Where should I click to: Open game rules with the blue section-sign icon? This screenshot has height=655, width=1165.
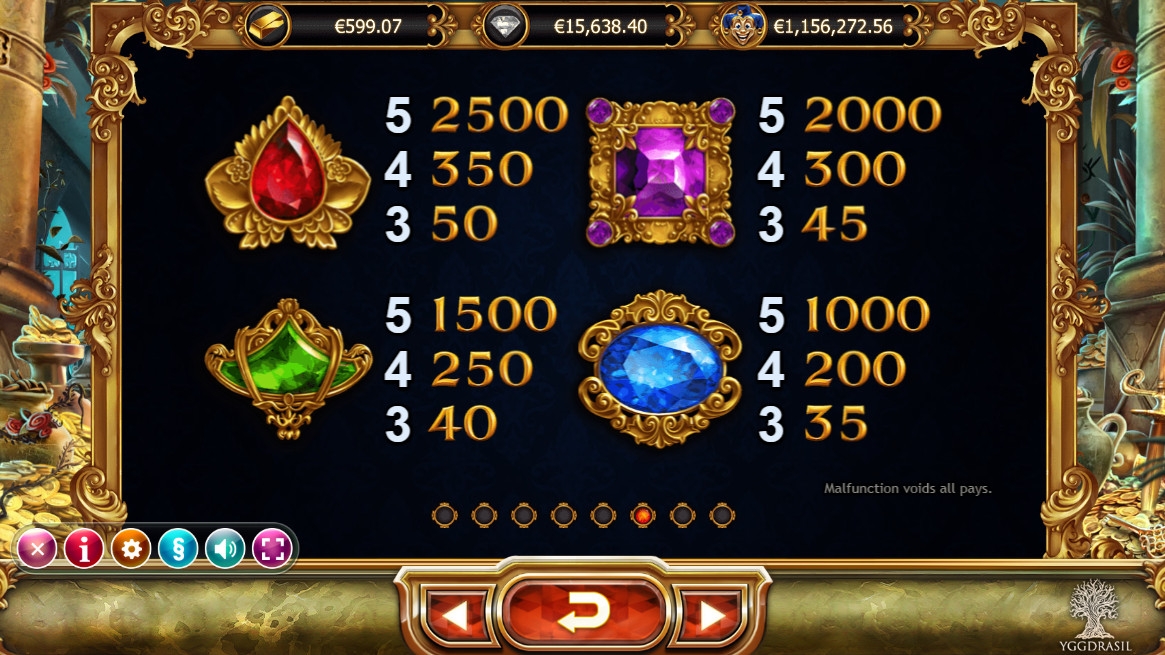(178, 549)
